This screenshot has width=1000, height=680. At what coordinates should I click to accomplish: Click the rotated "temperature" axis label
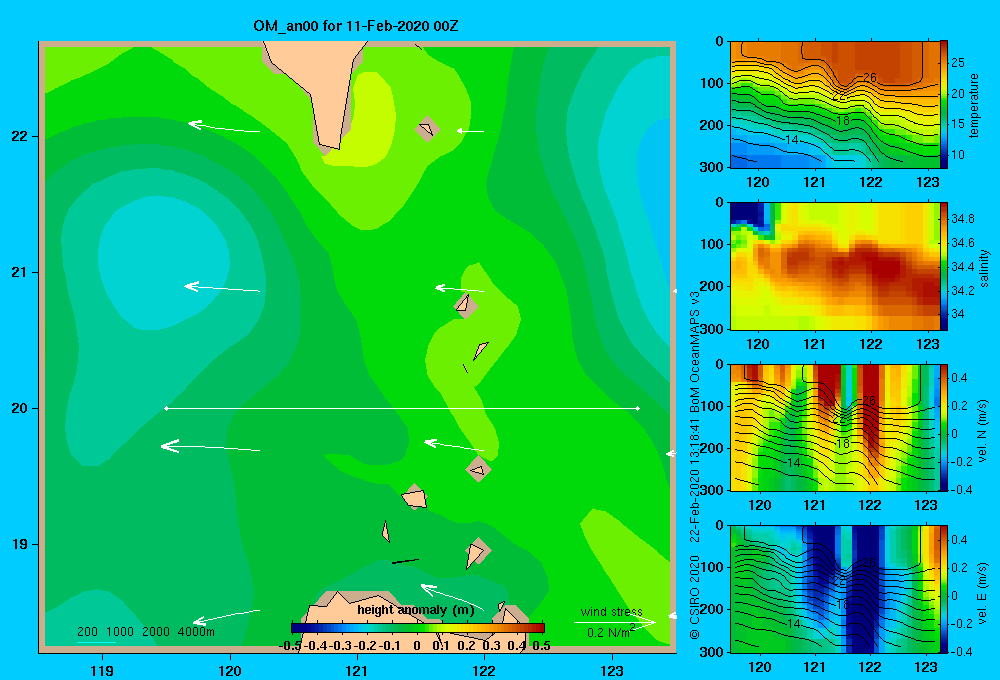(974, 105)
